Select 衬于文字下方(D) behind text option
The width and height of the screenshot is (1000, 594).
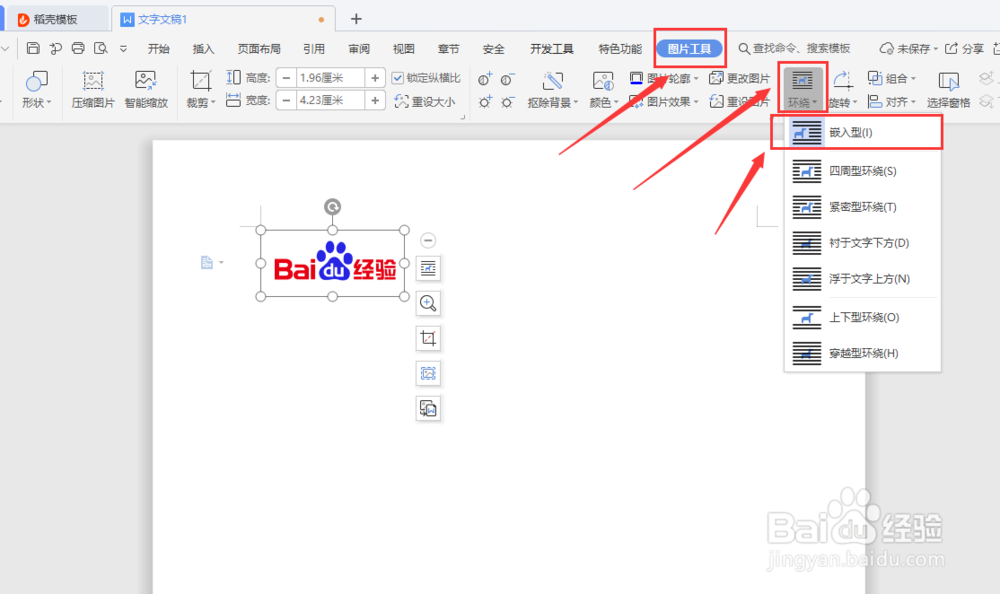coord(862,242)
